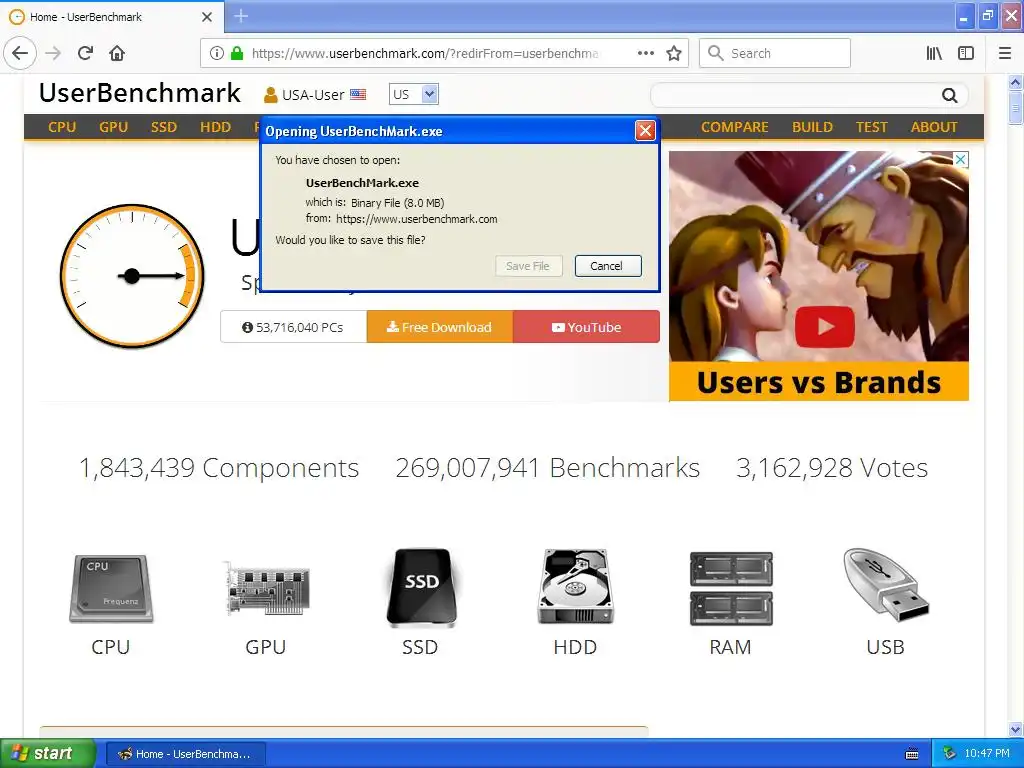Open the COMPARE menu item
The height and width of the screenshot is (768, 1024).
click(x=735, y=127)
